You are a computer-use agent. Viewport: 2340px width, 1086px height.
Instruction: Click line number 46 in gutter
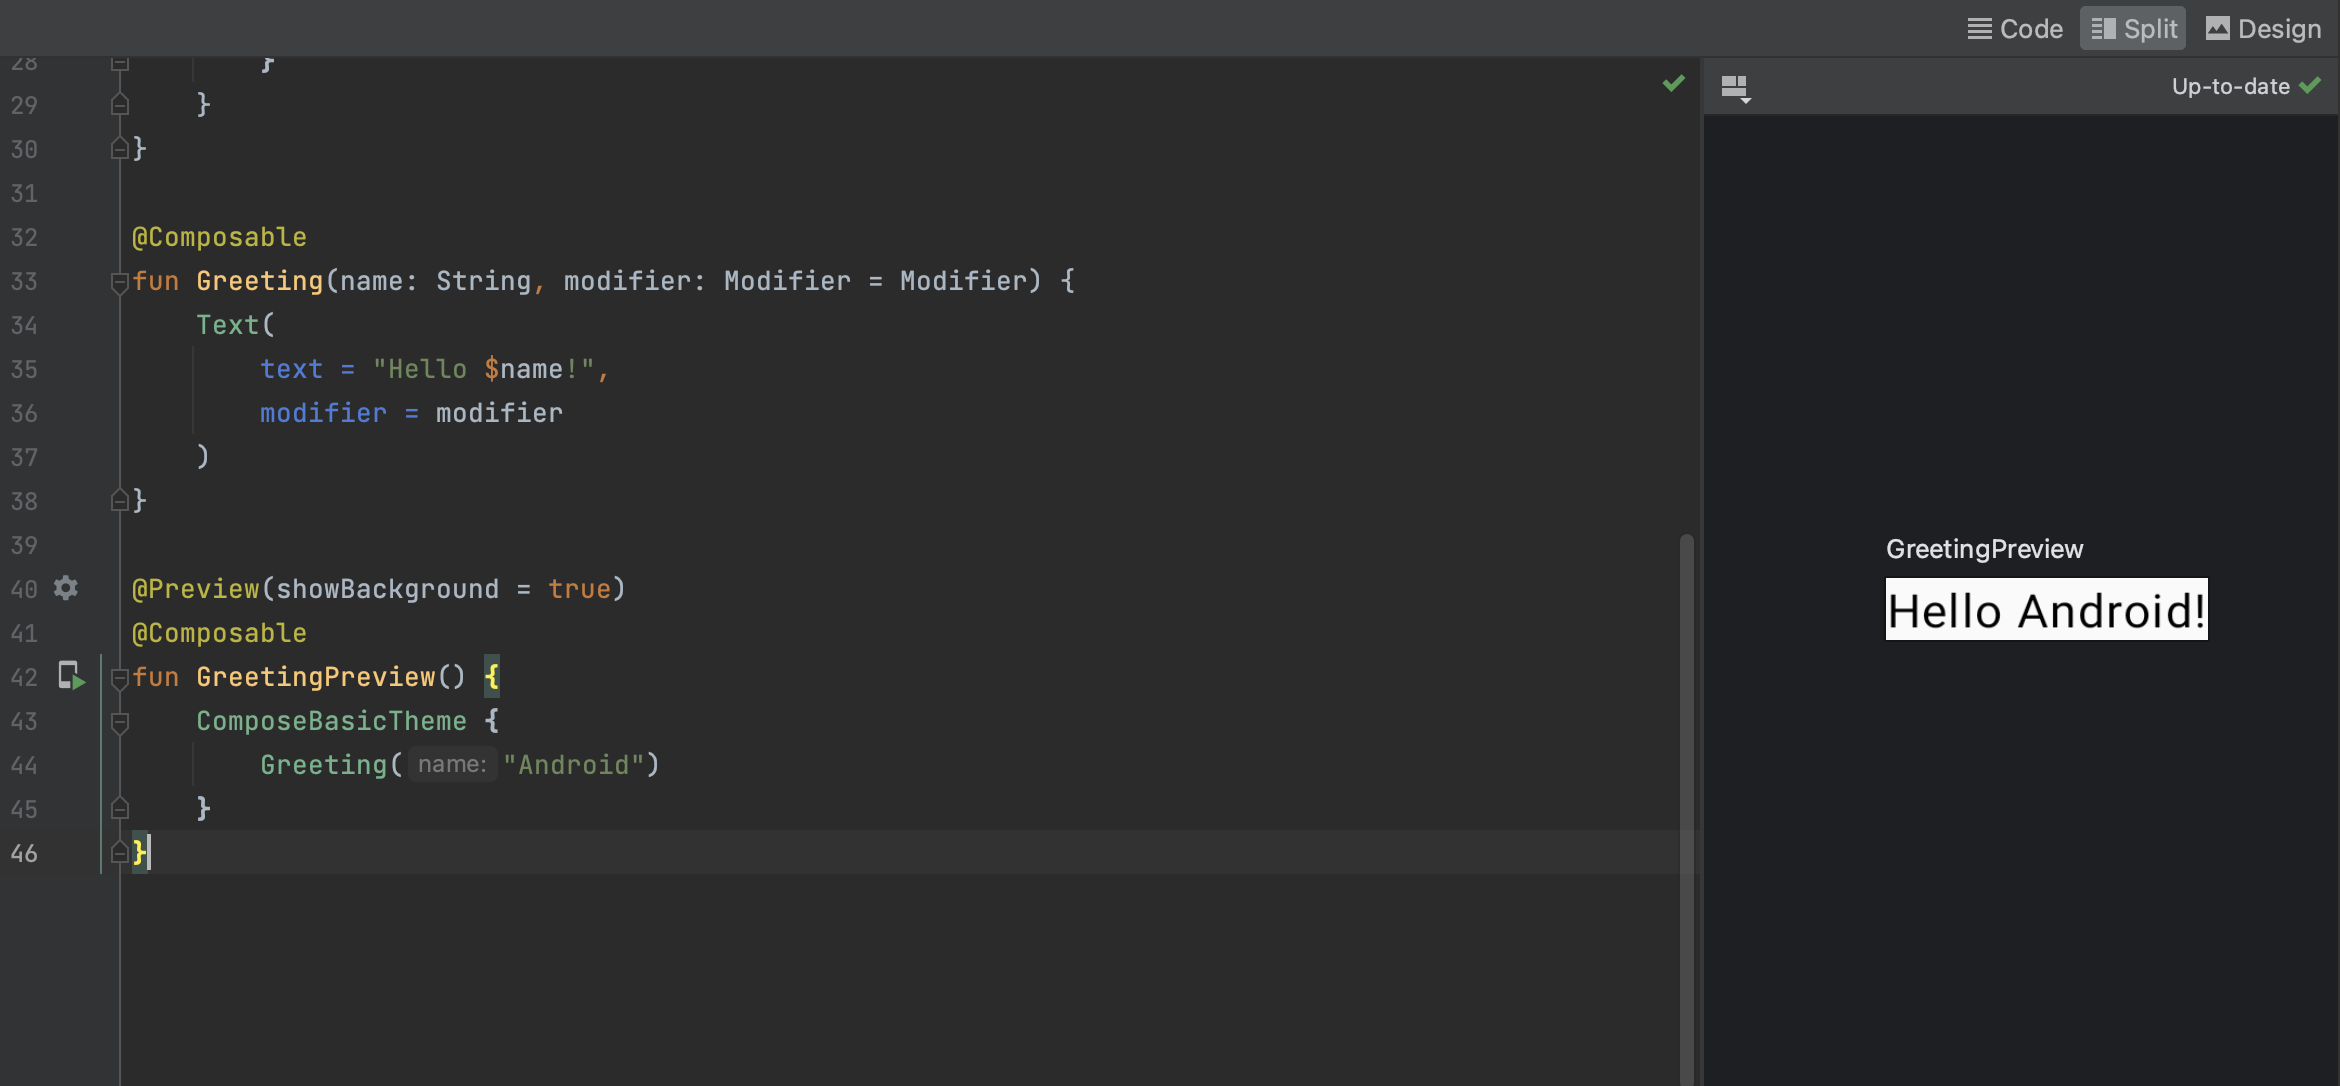point(24,853)
